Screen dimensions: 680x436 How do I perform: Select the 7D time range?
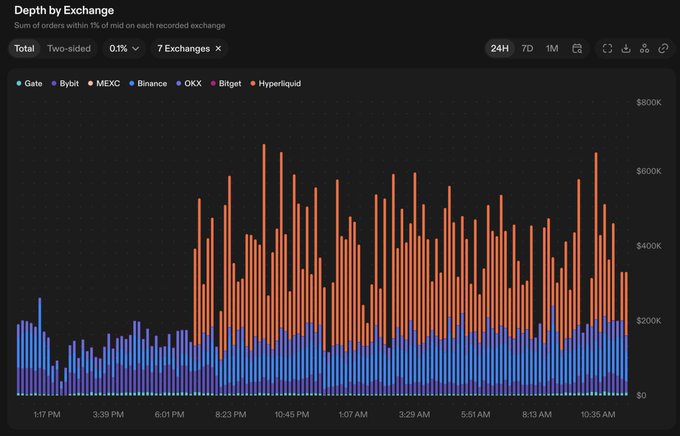tap(527, 49)
